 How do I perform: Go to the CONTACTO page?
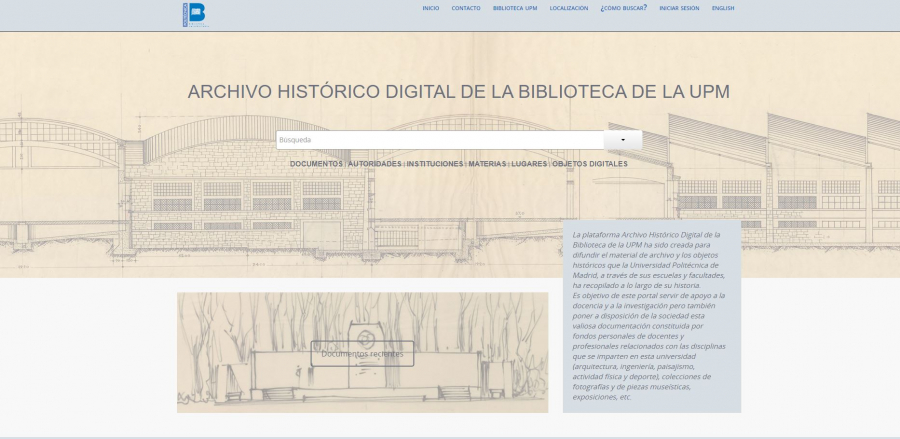[x=465, y=8]
